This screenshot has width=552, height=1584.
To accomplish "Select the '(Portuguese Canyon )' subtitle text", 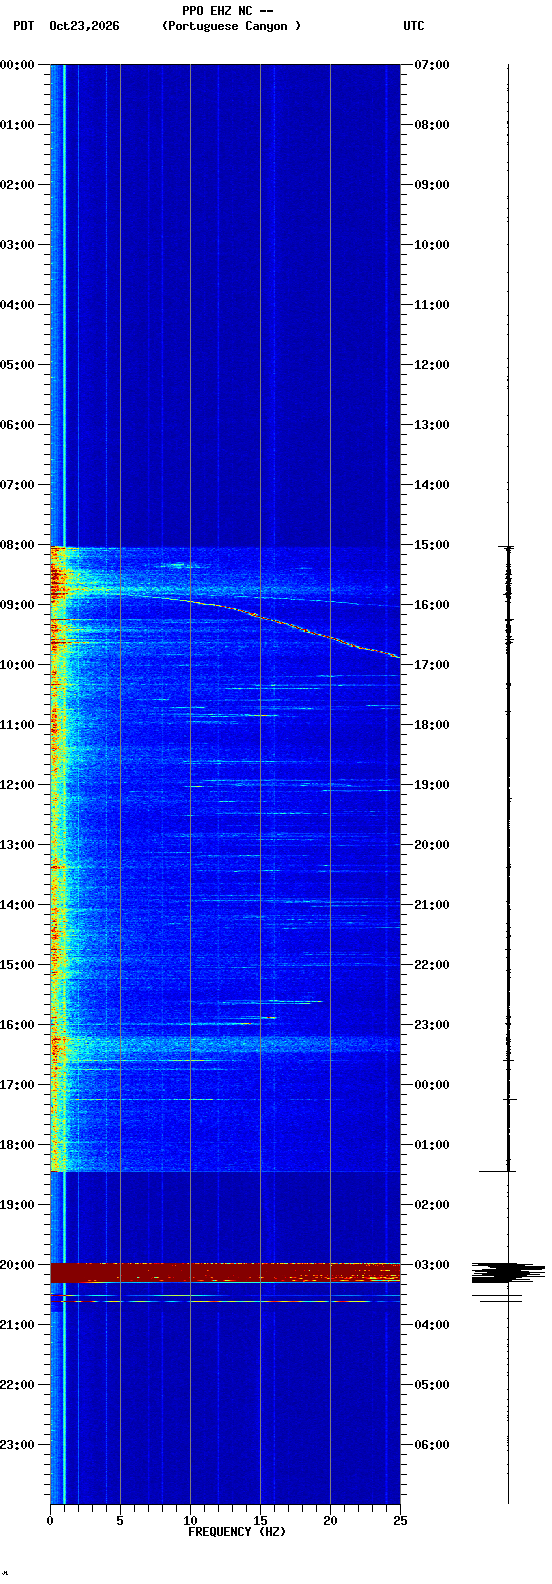I will coord(231,26).
